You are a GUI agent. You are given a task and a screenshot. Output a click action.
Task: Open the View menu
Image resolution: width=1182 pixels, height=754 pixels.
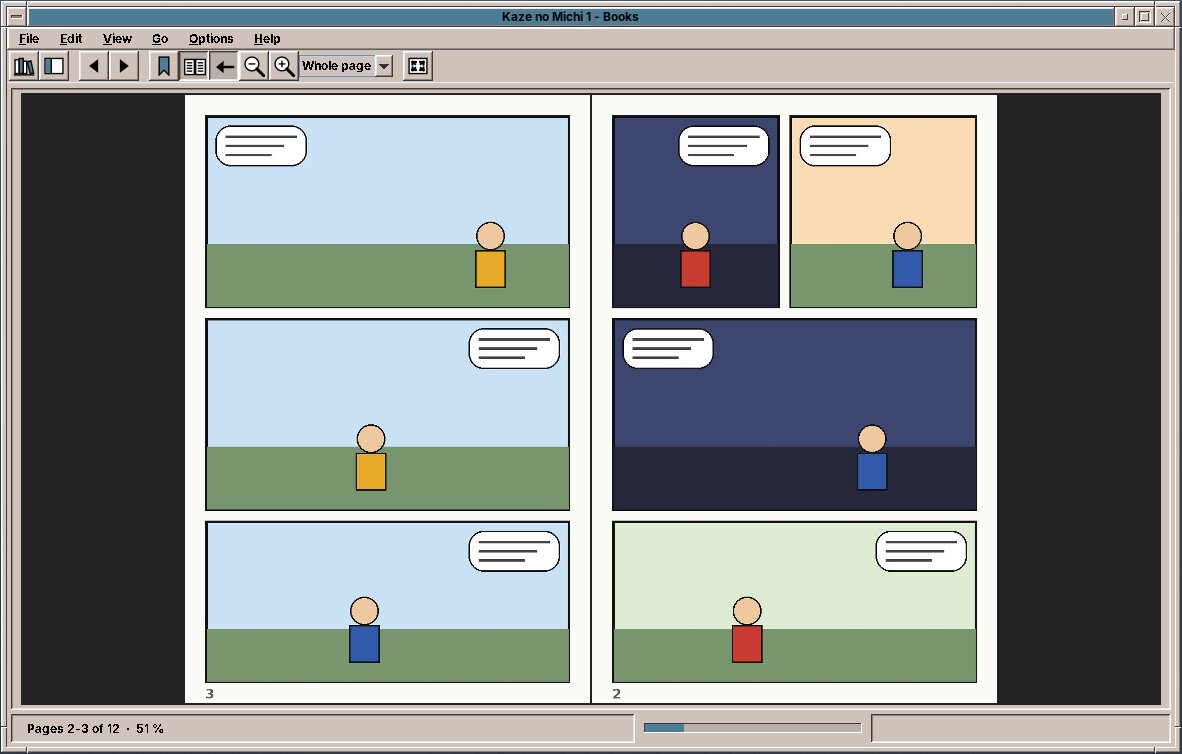(117, 38)
